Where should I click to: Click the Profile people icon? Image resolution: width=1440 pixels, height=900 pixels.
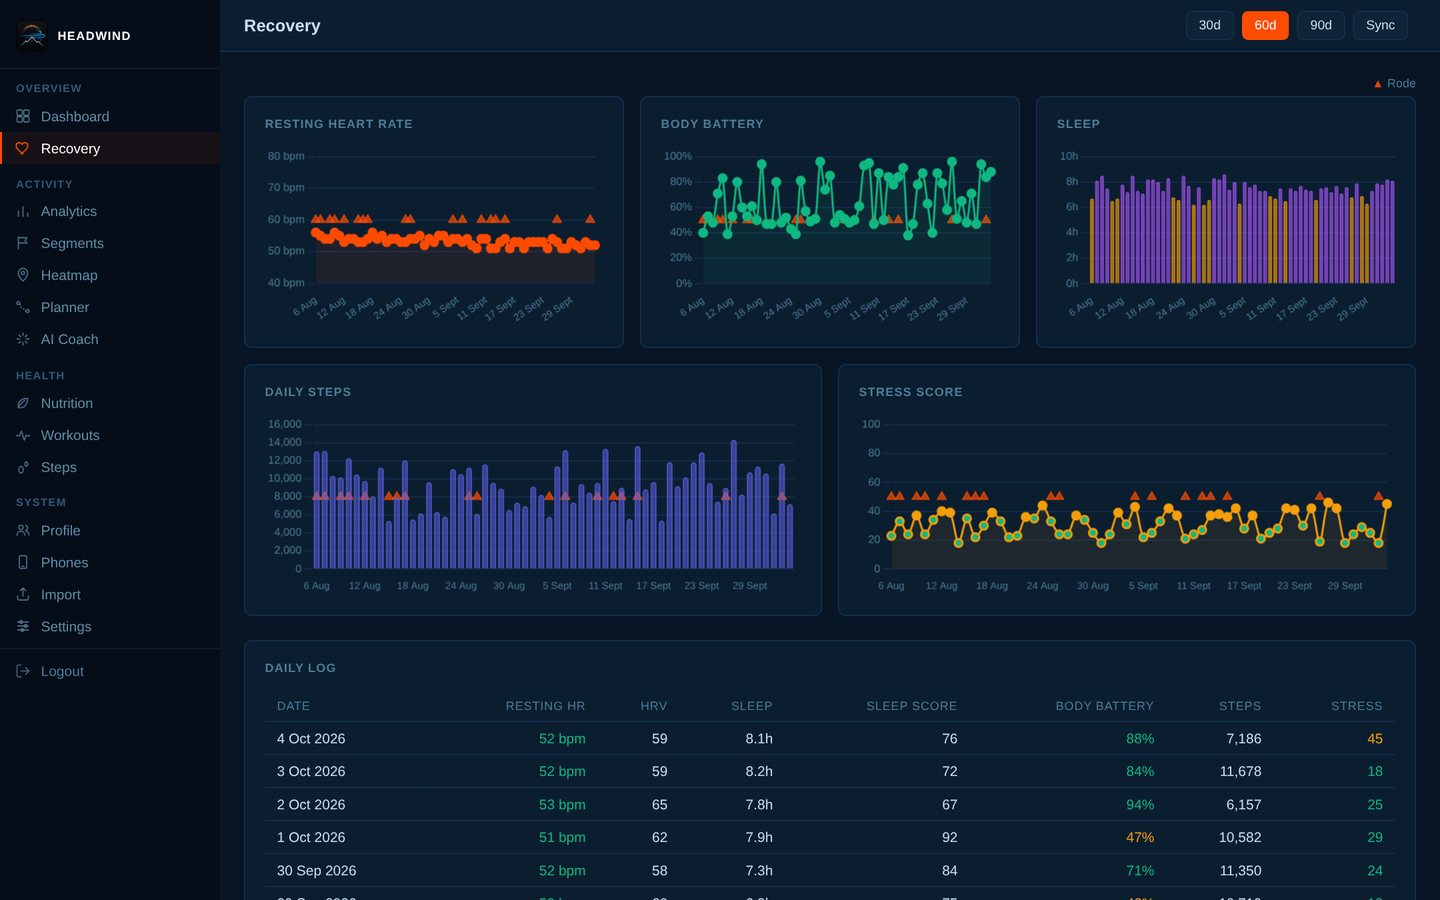23,530
